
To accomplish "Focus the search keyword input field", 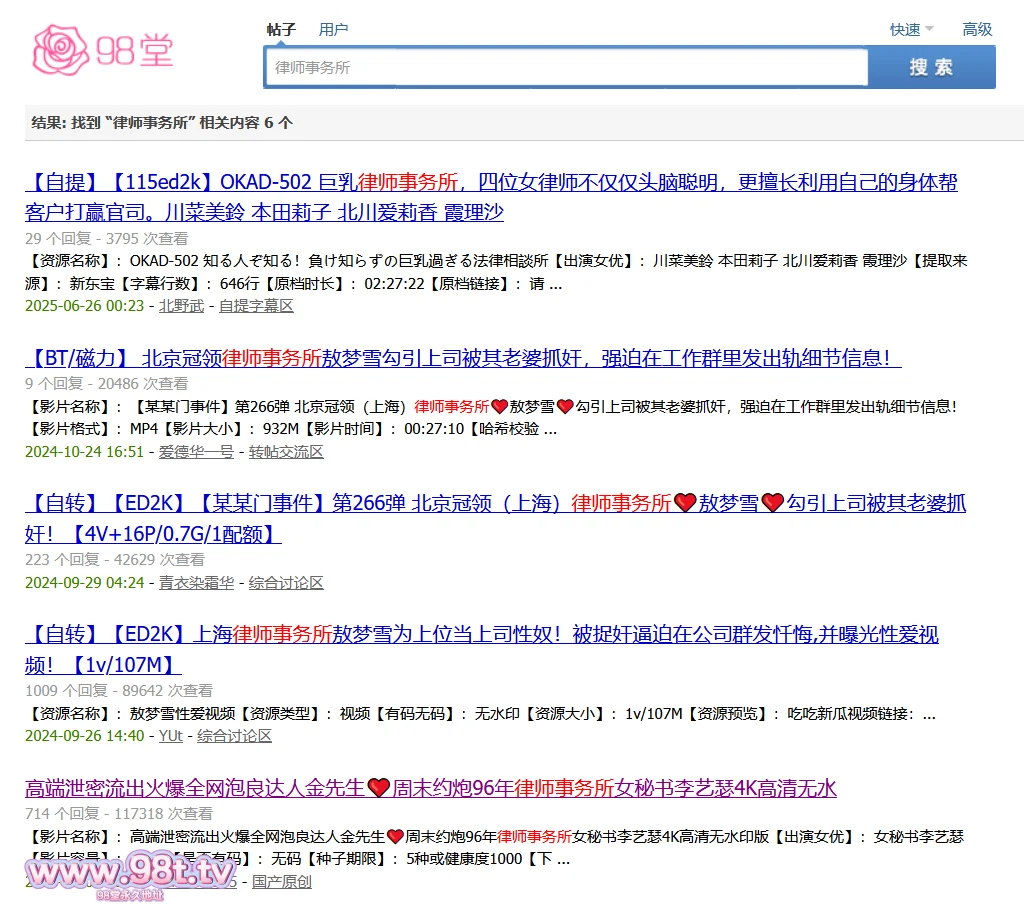I will coord(565,68).
